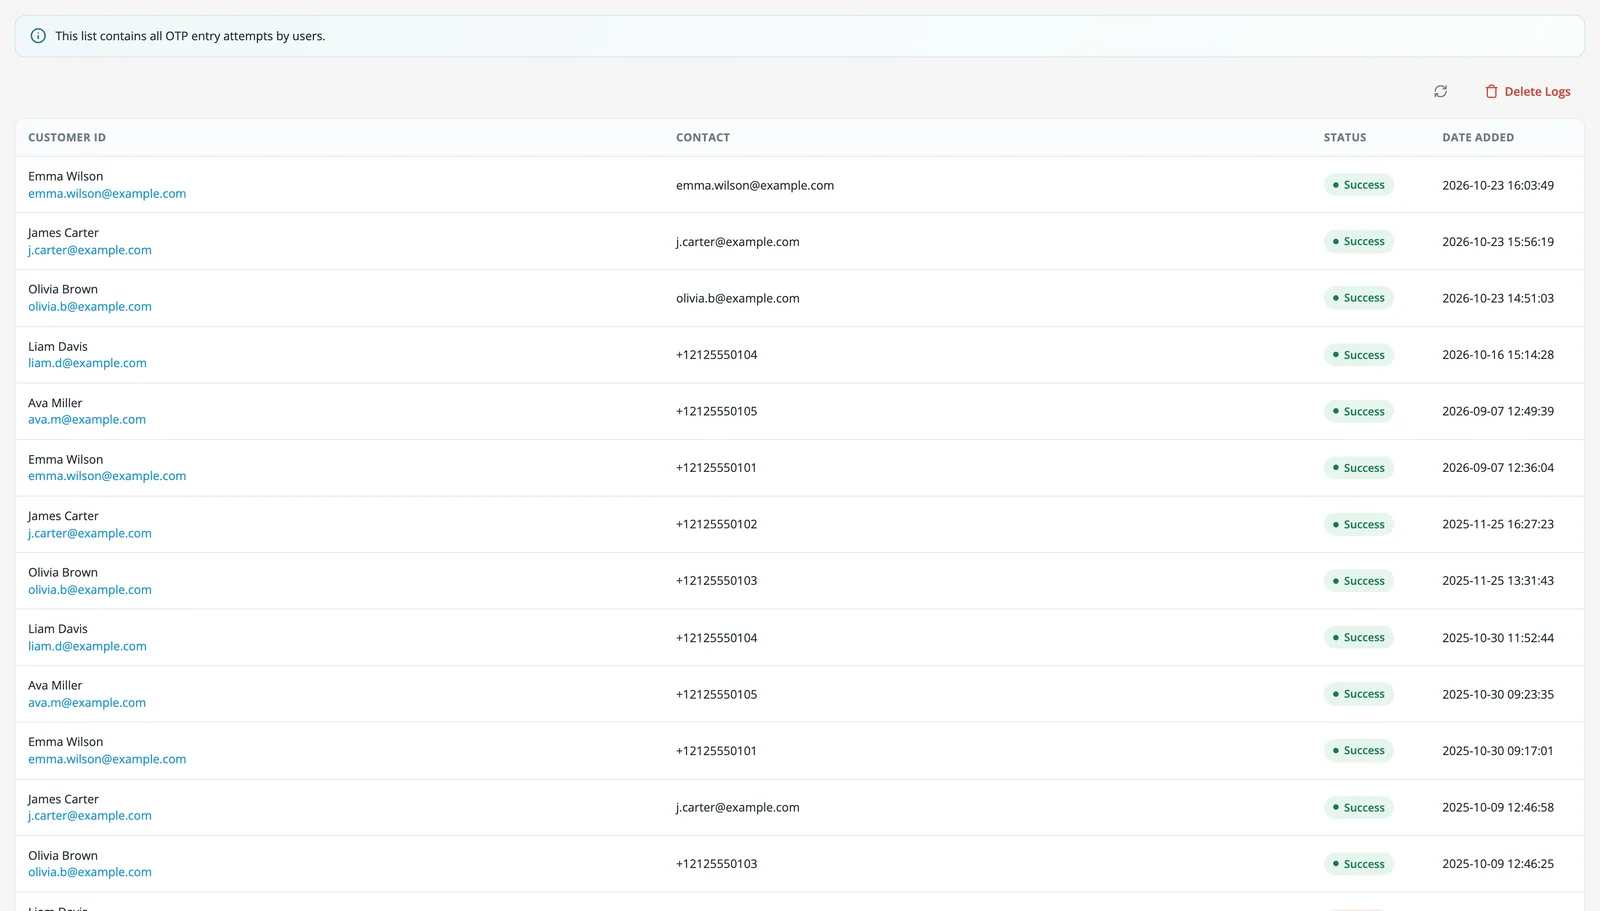
Task: Click the CONTACT column header
Action: click(x=703, y=138)
